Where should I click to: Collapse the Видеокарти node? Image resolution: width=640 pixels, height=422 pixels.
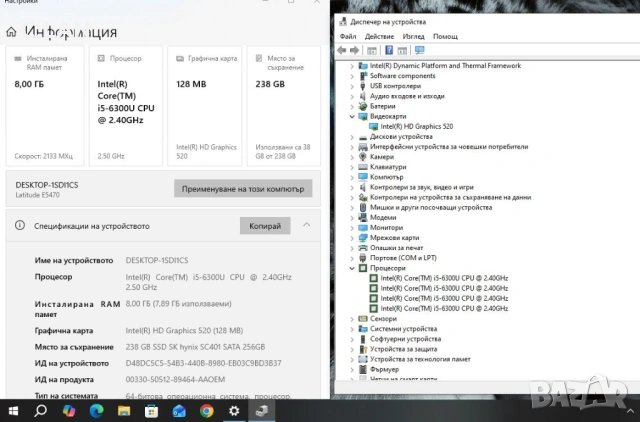tap(352, 117)
